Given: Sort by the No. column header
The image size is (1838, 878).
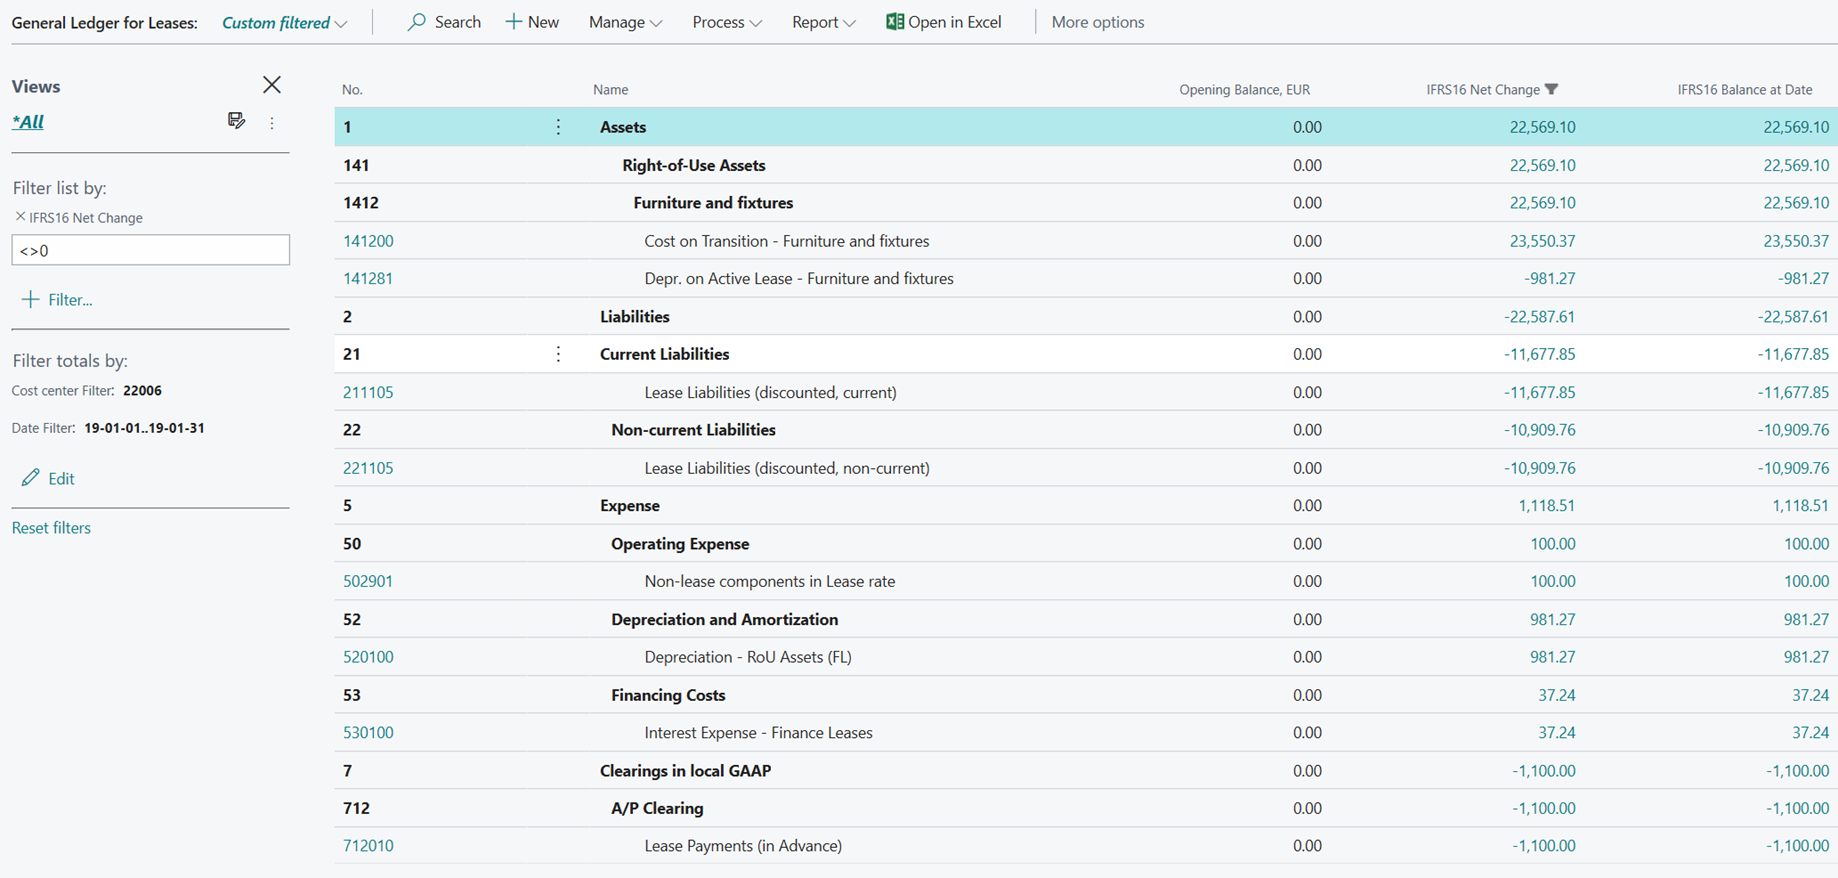Looking at the screenshot, I should point(352,90).
